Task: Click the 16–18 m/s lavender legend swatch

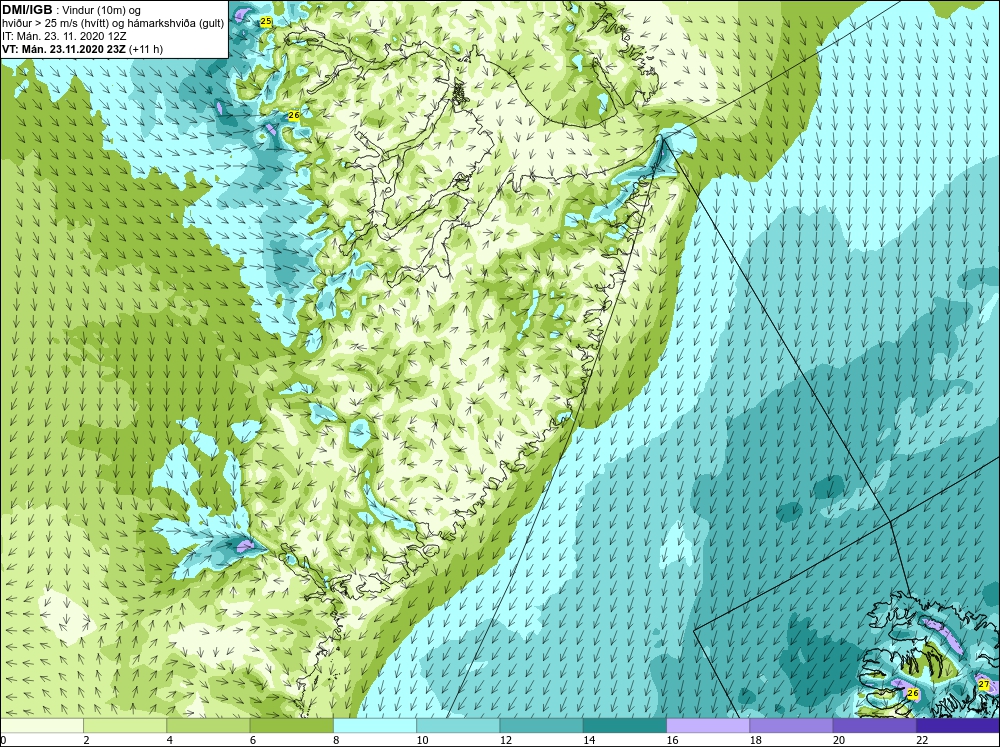Action: click(708, 726)
